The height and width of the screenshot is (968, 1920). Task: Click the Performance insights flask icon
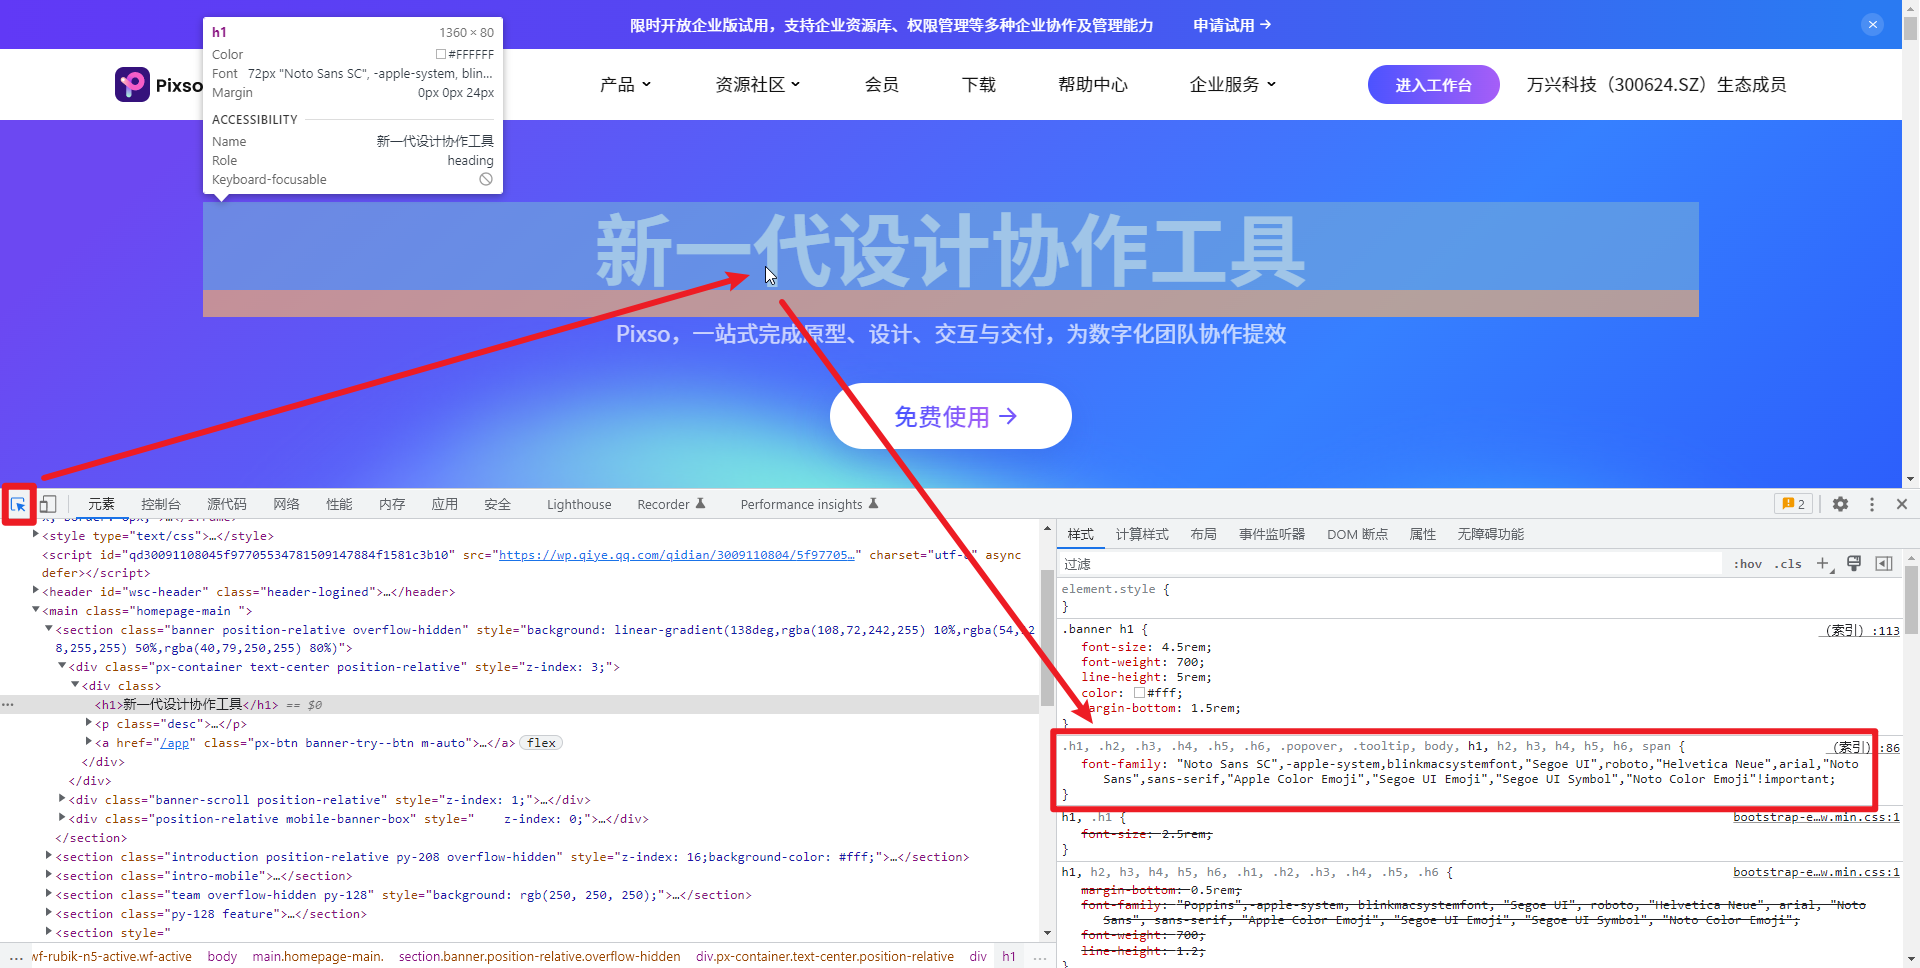873,504
